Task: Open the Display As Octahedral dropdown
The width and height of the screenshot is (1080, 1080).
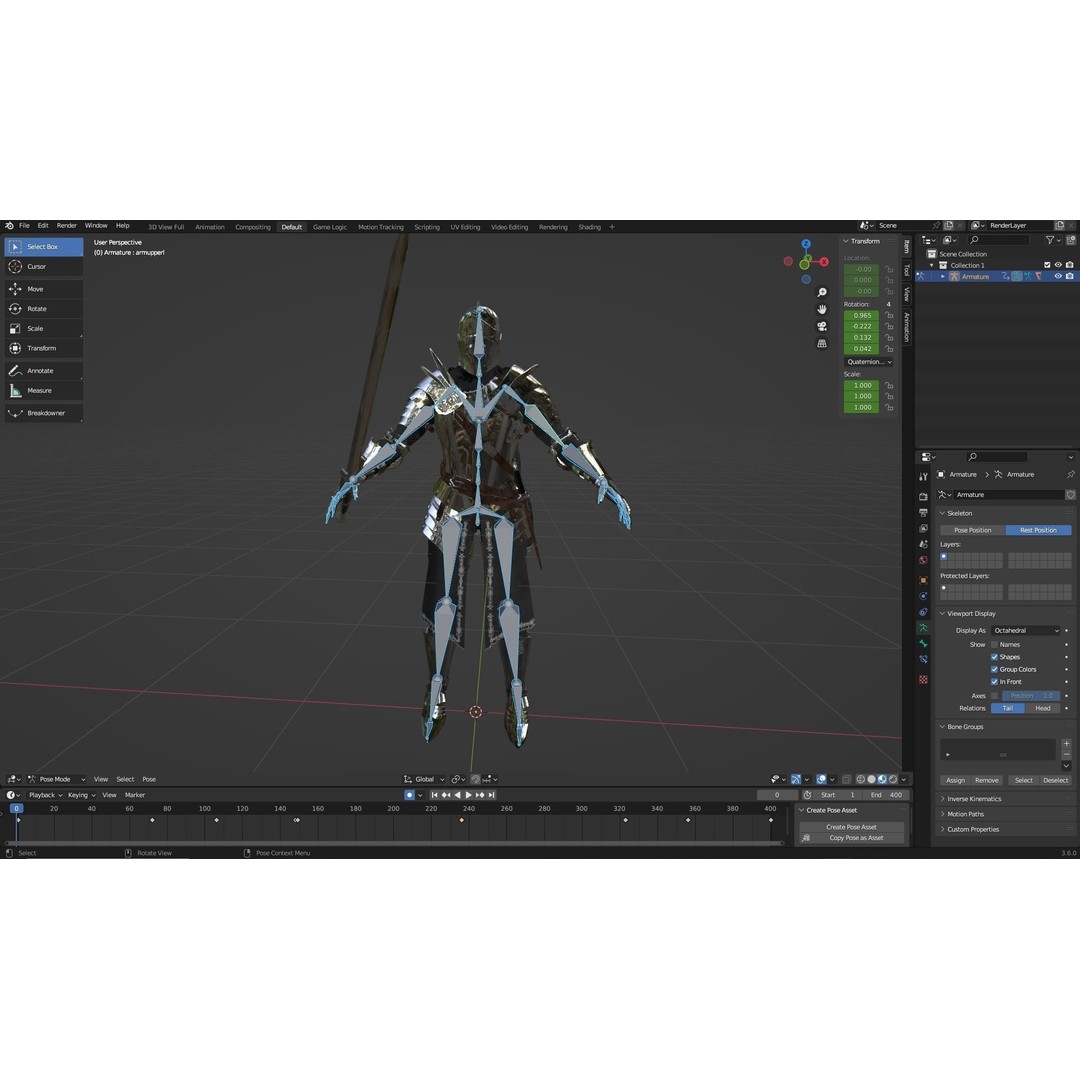Action: [1026, 630]
